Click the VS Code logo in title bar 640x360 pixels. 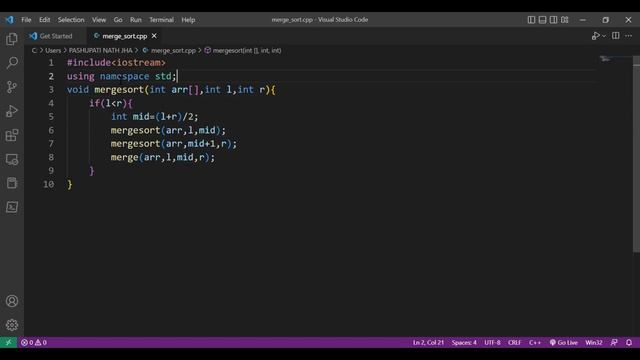pos(9,20)
